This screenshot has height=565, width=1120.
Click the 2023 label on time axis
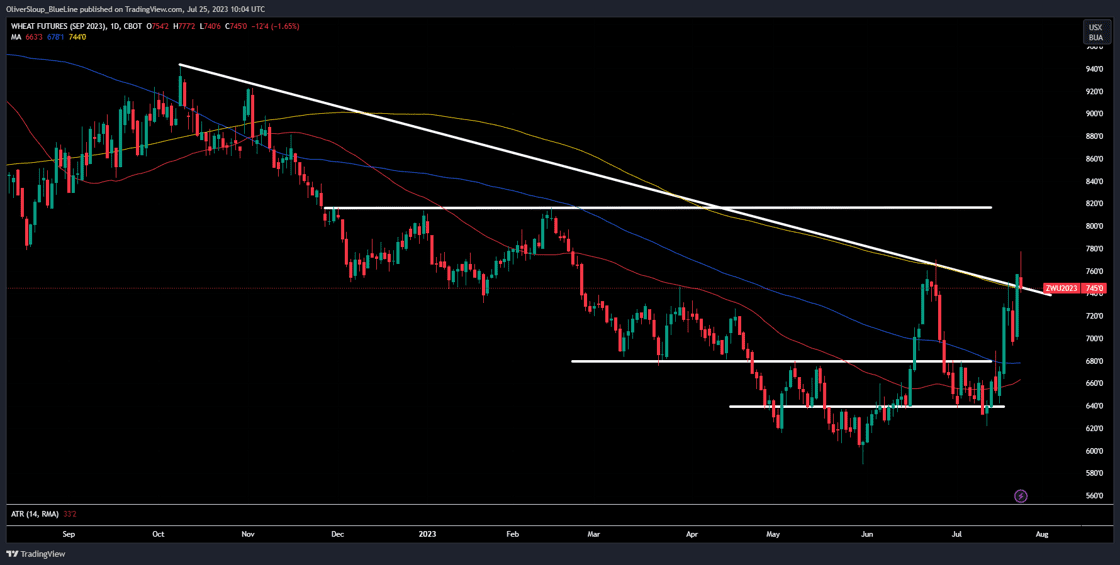[427, 534]
